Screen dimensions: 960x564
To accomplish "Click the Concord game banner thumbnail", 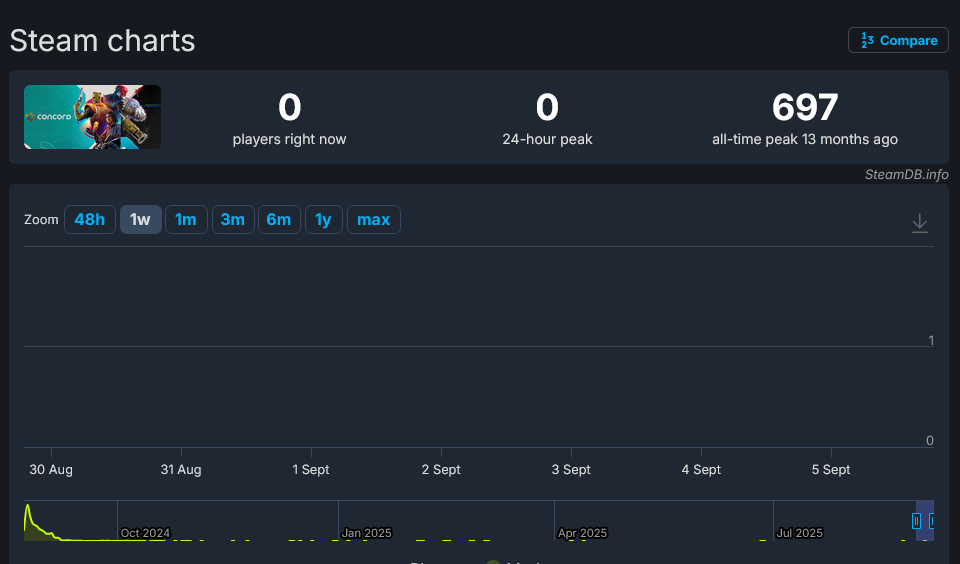I will point(92,117).
